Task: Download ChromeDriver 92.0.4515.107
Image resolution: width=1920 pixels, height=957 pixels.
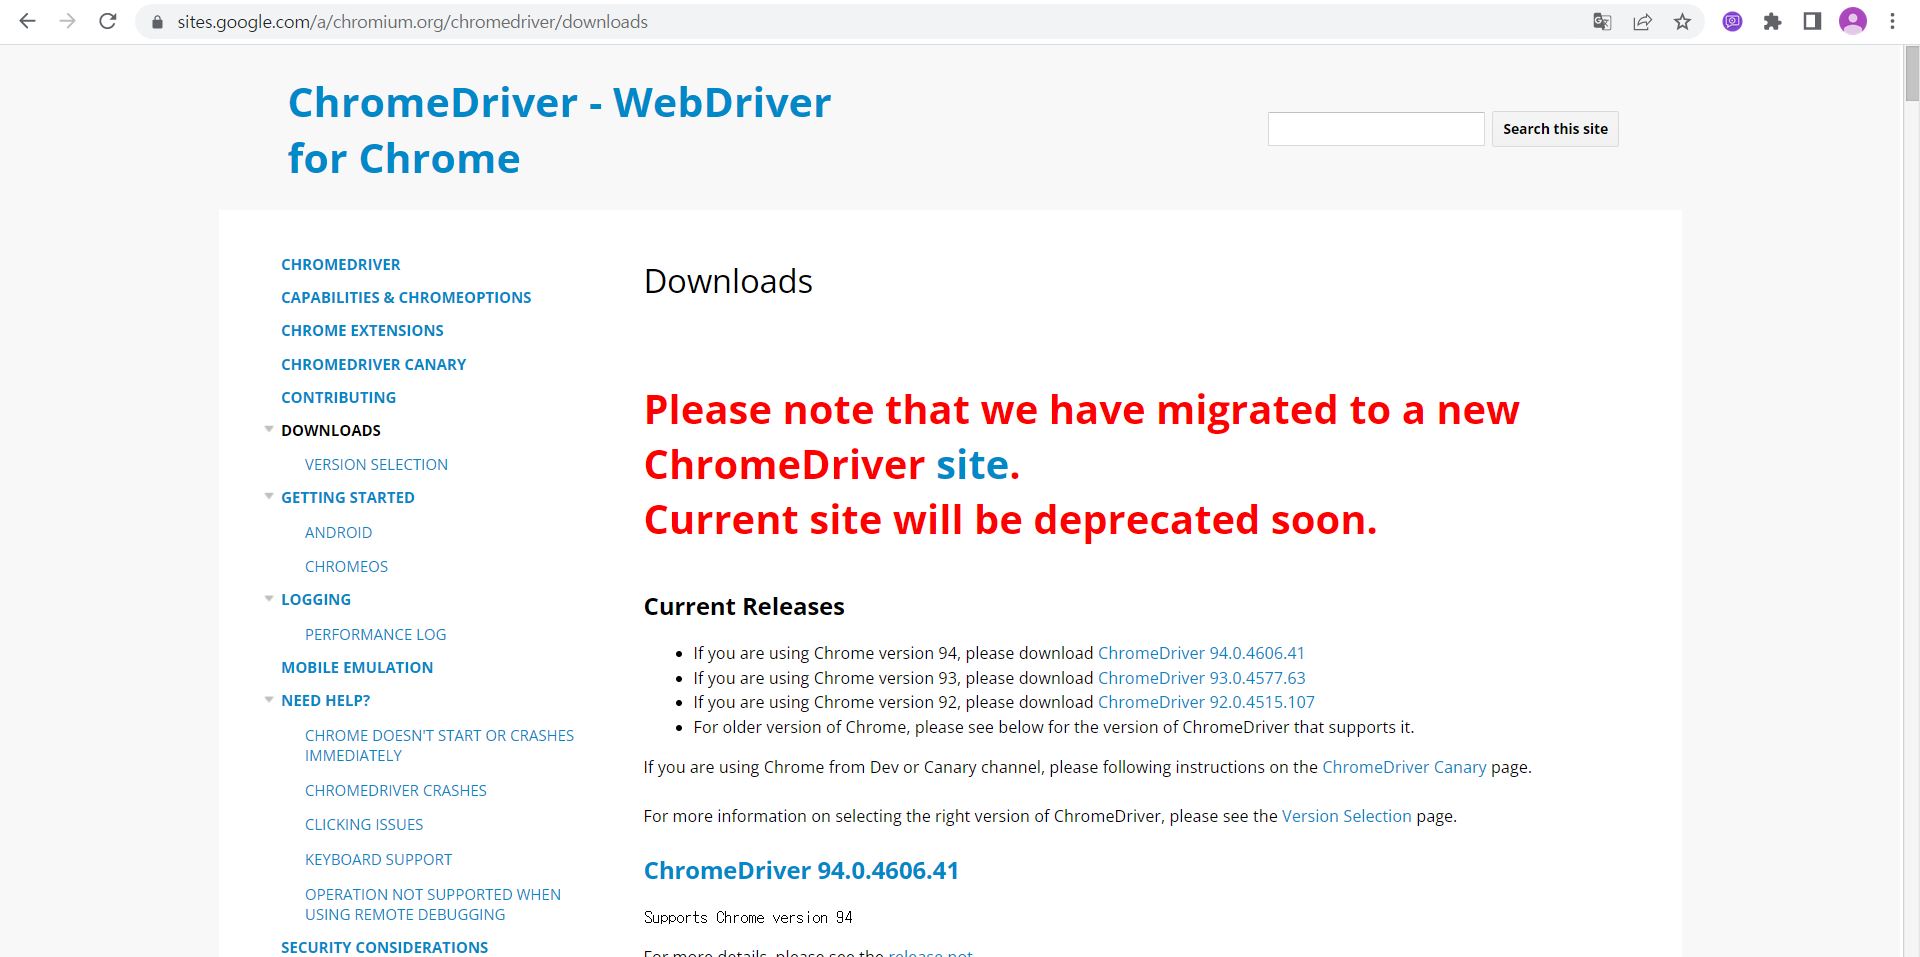Action: click(1206, 702)
